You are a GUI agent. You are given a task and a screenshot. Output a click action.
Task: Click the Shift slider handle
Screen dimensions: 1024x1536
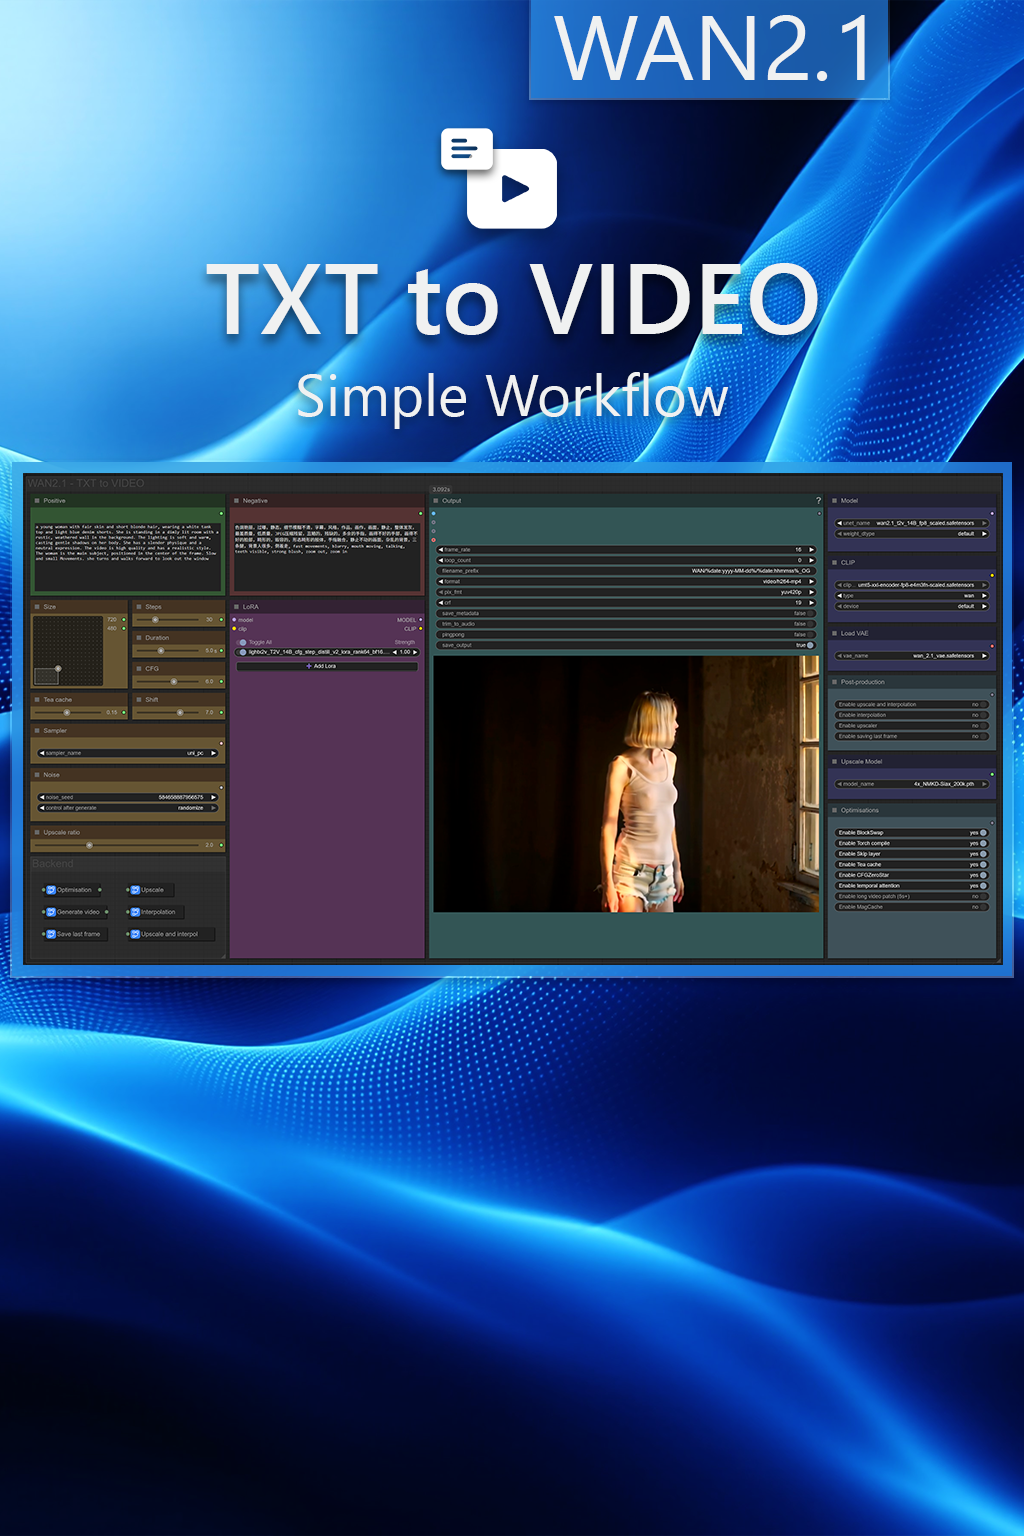pos(180,713)
